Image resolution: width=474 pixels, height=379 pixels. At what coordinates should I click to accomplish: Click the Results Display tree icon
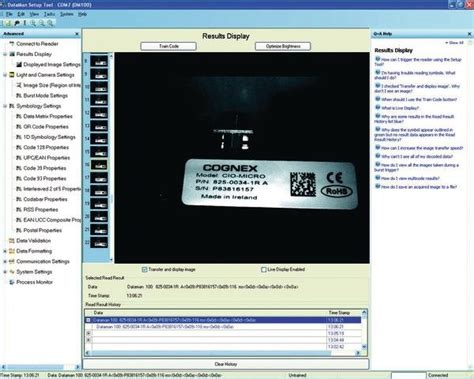[12, 54]
